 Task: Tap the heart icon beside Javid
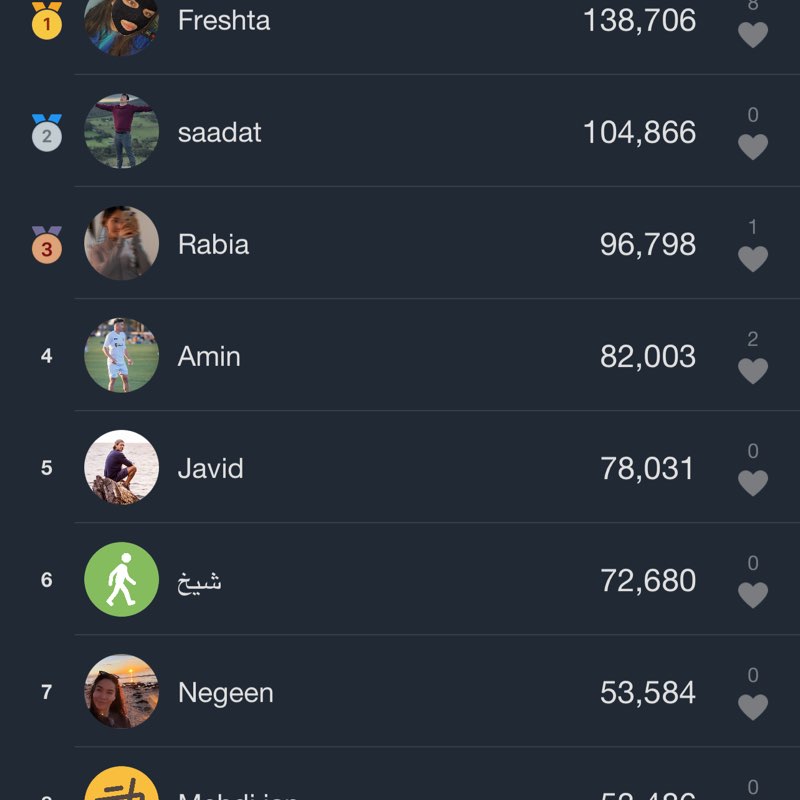coord(752,483)
